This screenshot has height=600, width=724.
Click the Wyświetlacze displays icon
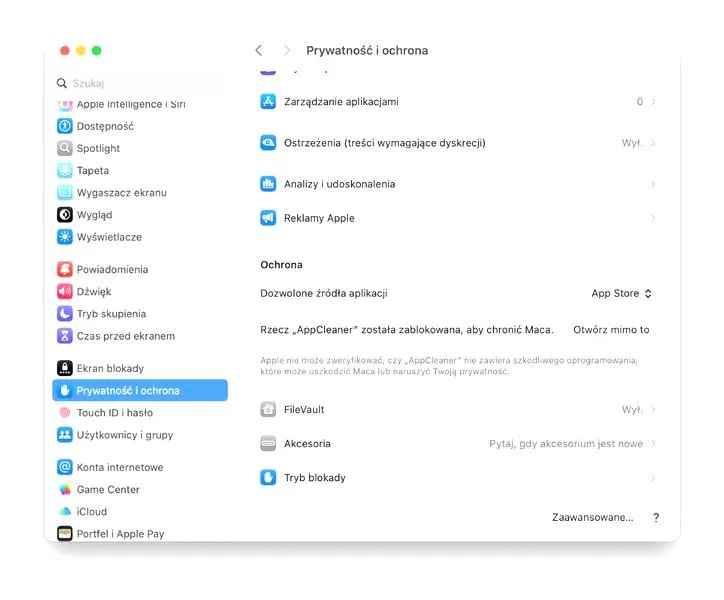(65, 236)
